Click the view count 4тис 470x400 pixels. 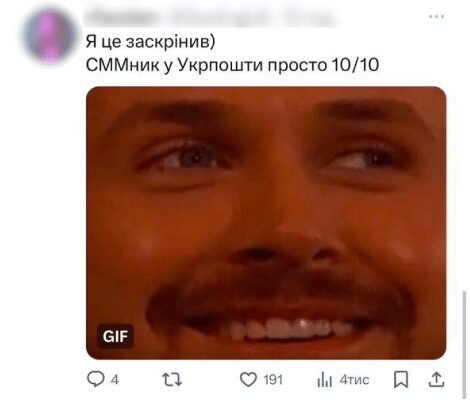point(354,380)
